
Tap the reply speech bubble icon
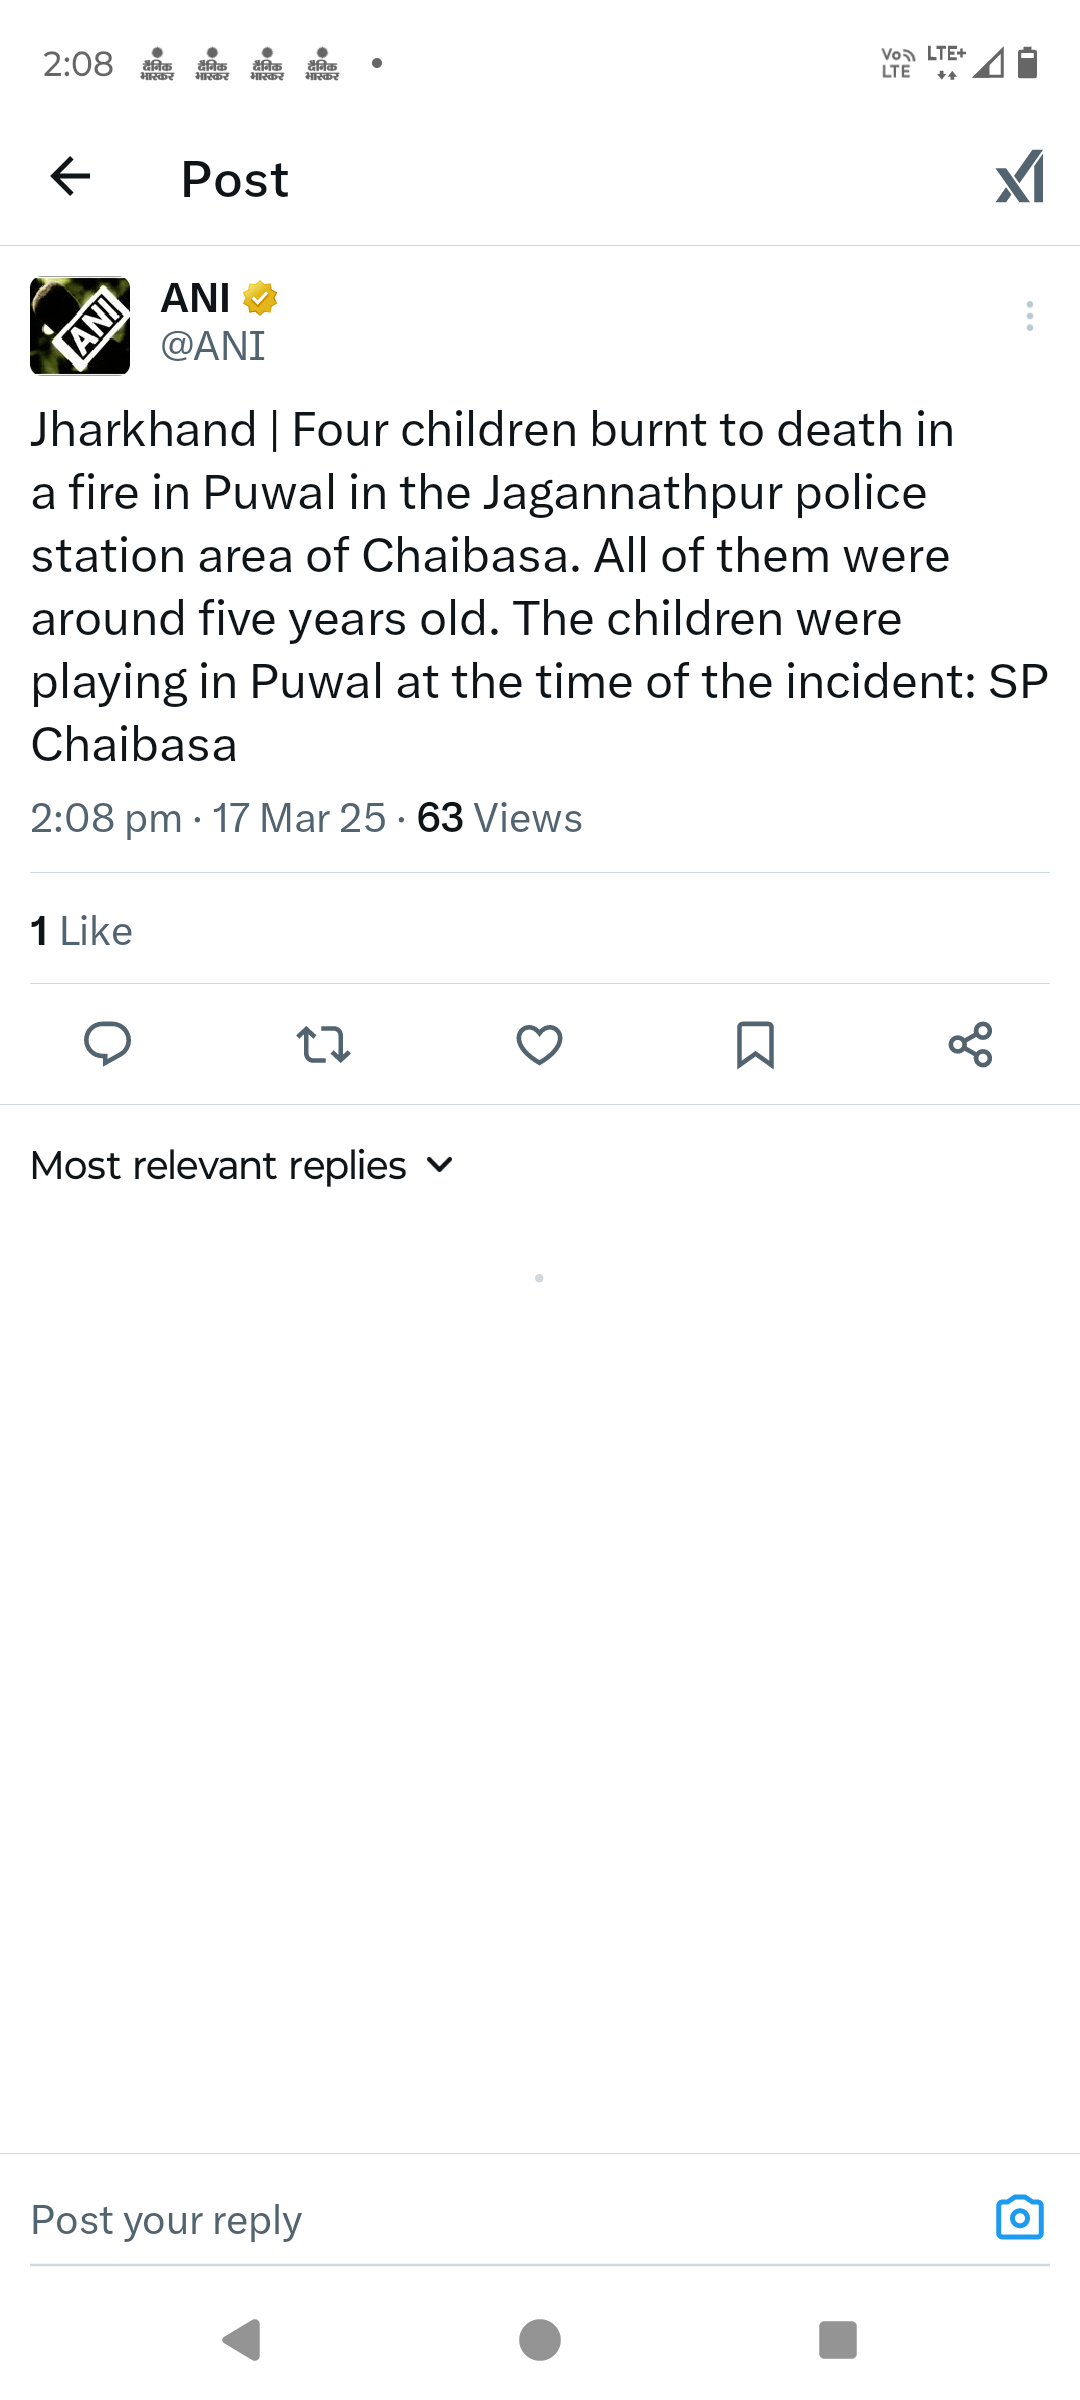[x=107, y=1044]
